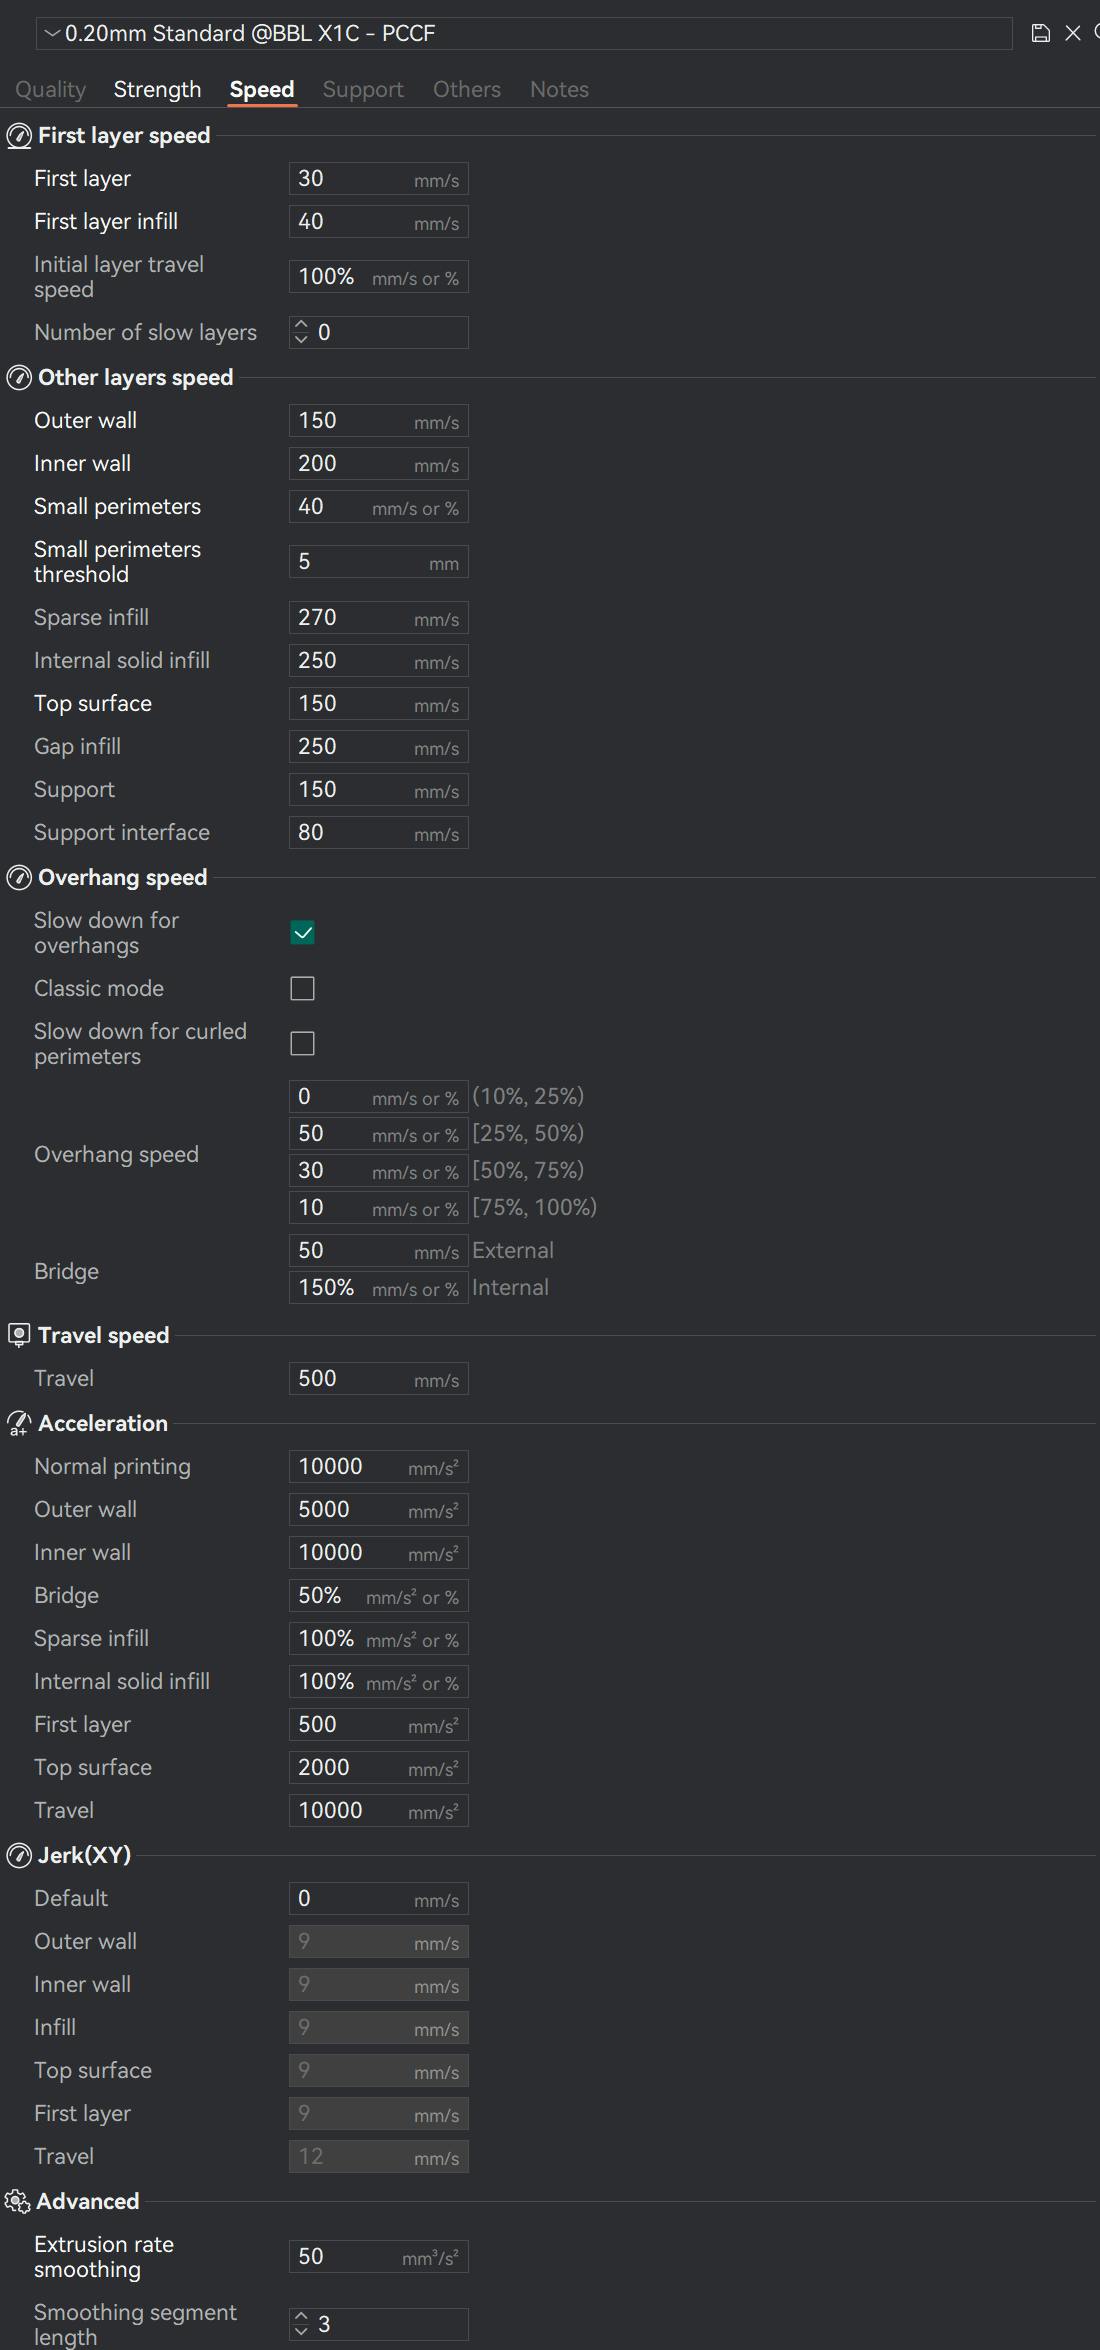This screenshot has width=1100, height=2350.
Task: Click the Advanced section gear icon
Action: (17, 2202)
